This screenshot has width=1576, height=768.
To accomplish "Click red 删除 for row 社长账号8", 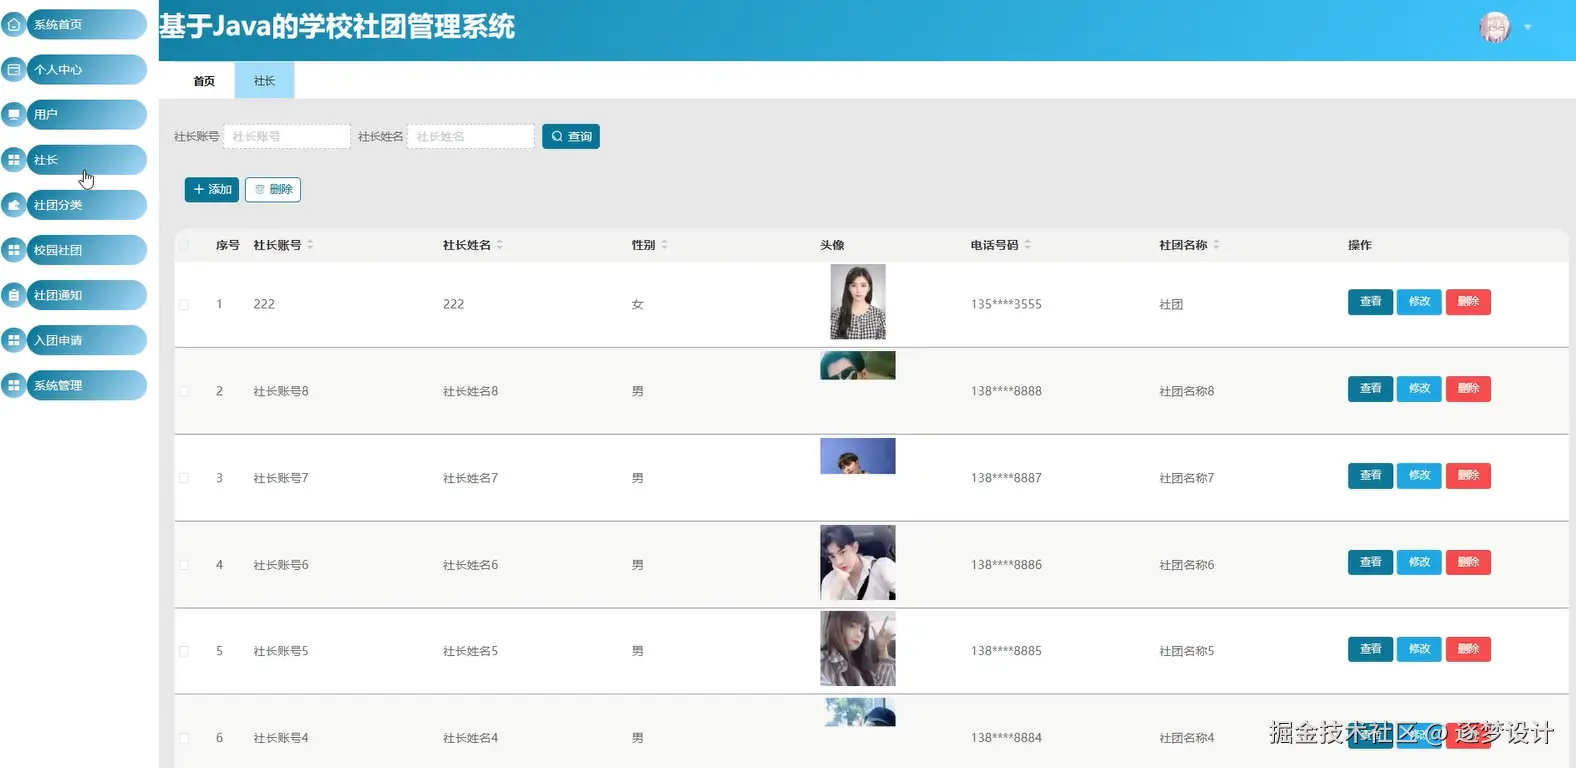I will click(1468, 389).
